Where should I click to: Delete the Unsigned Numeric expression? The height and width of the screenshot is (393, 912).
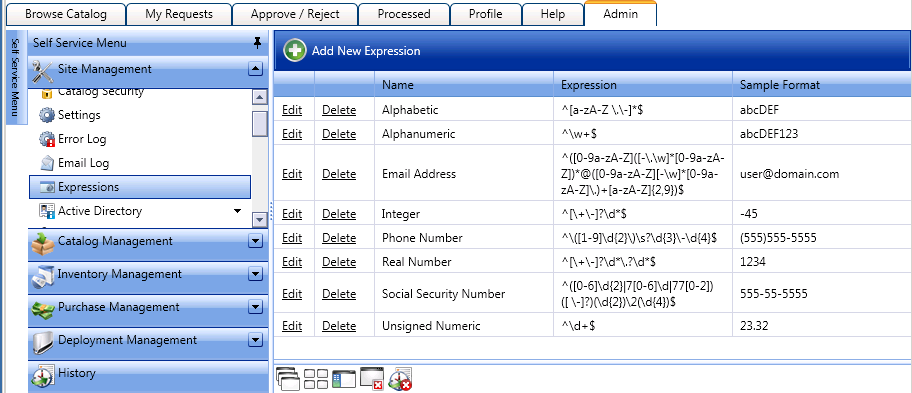coord(339,326)
